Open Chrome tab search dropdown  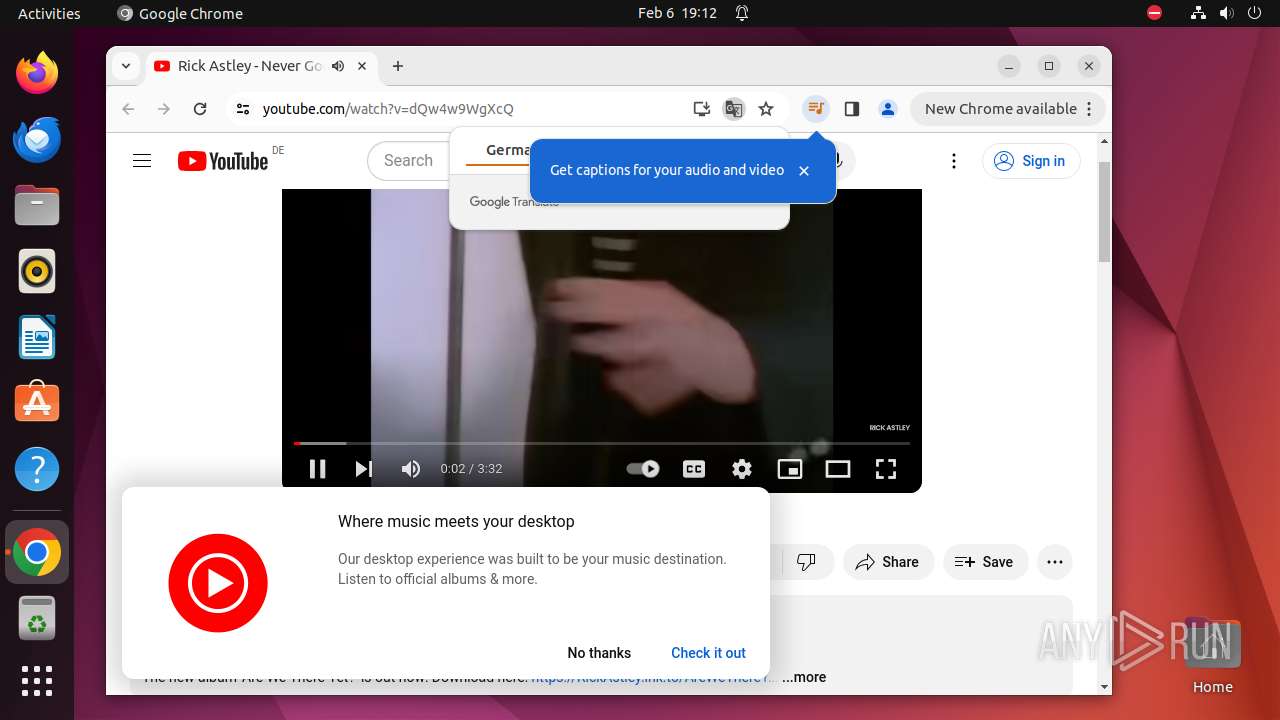coord(126,66)
